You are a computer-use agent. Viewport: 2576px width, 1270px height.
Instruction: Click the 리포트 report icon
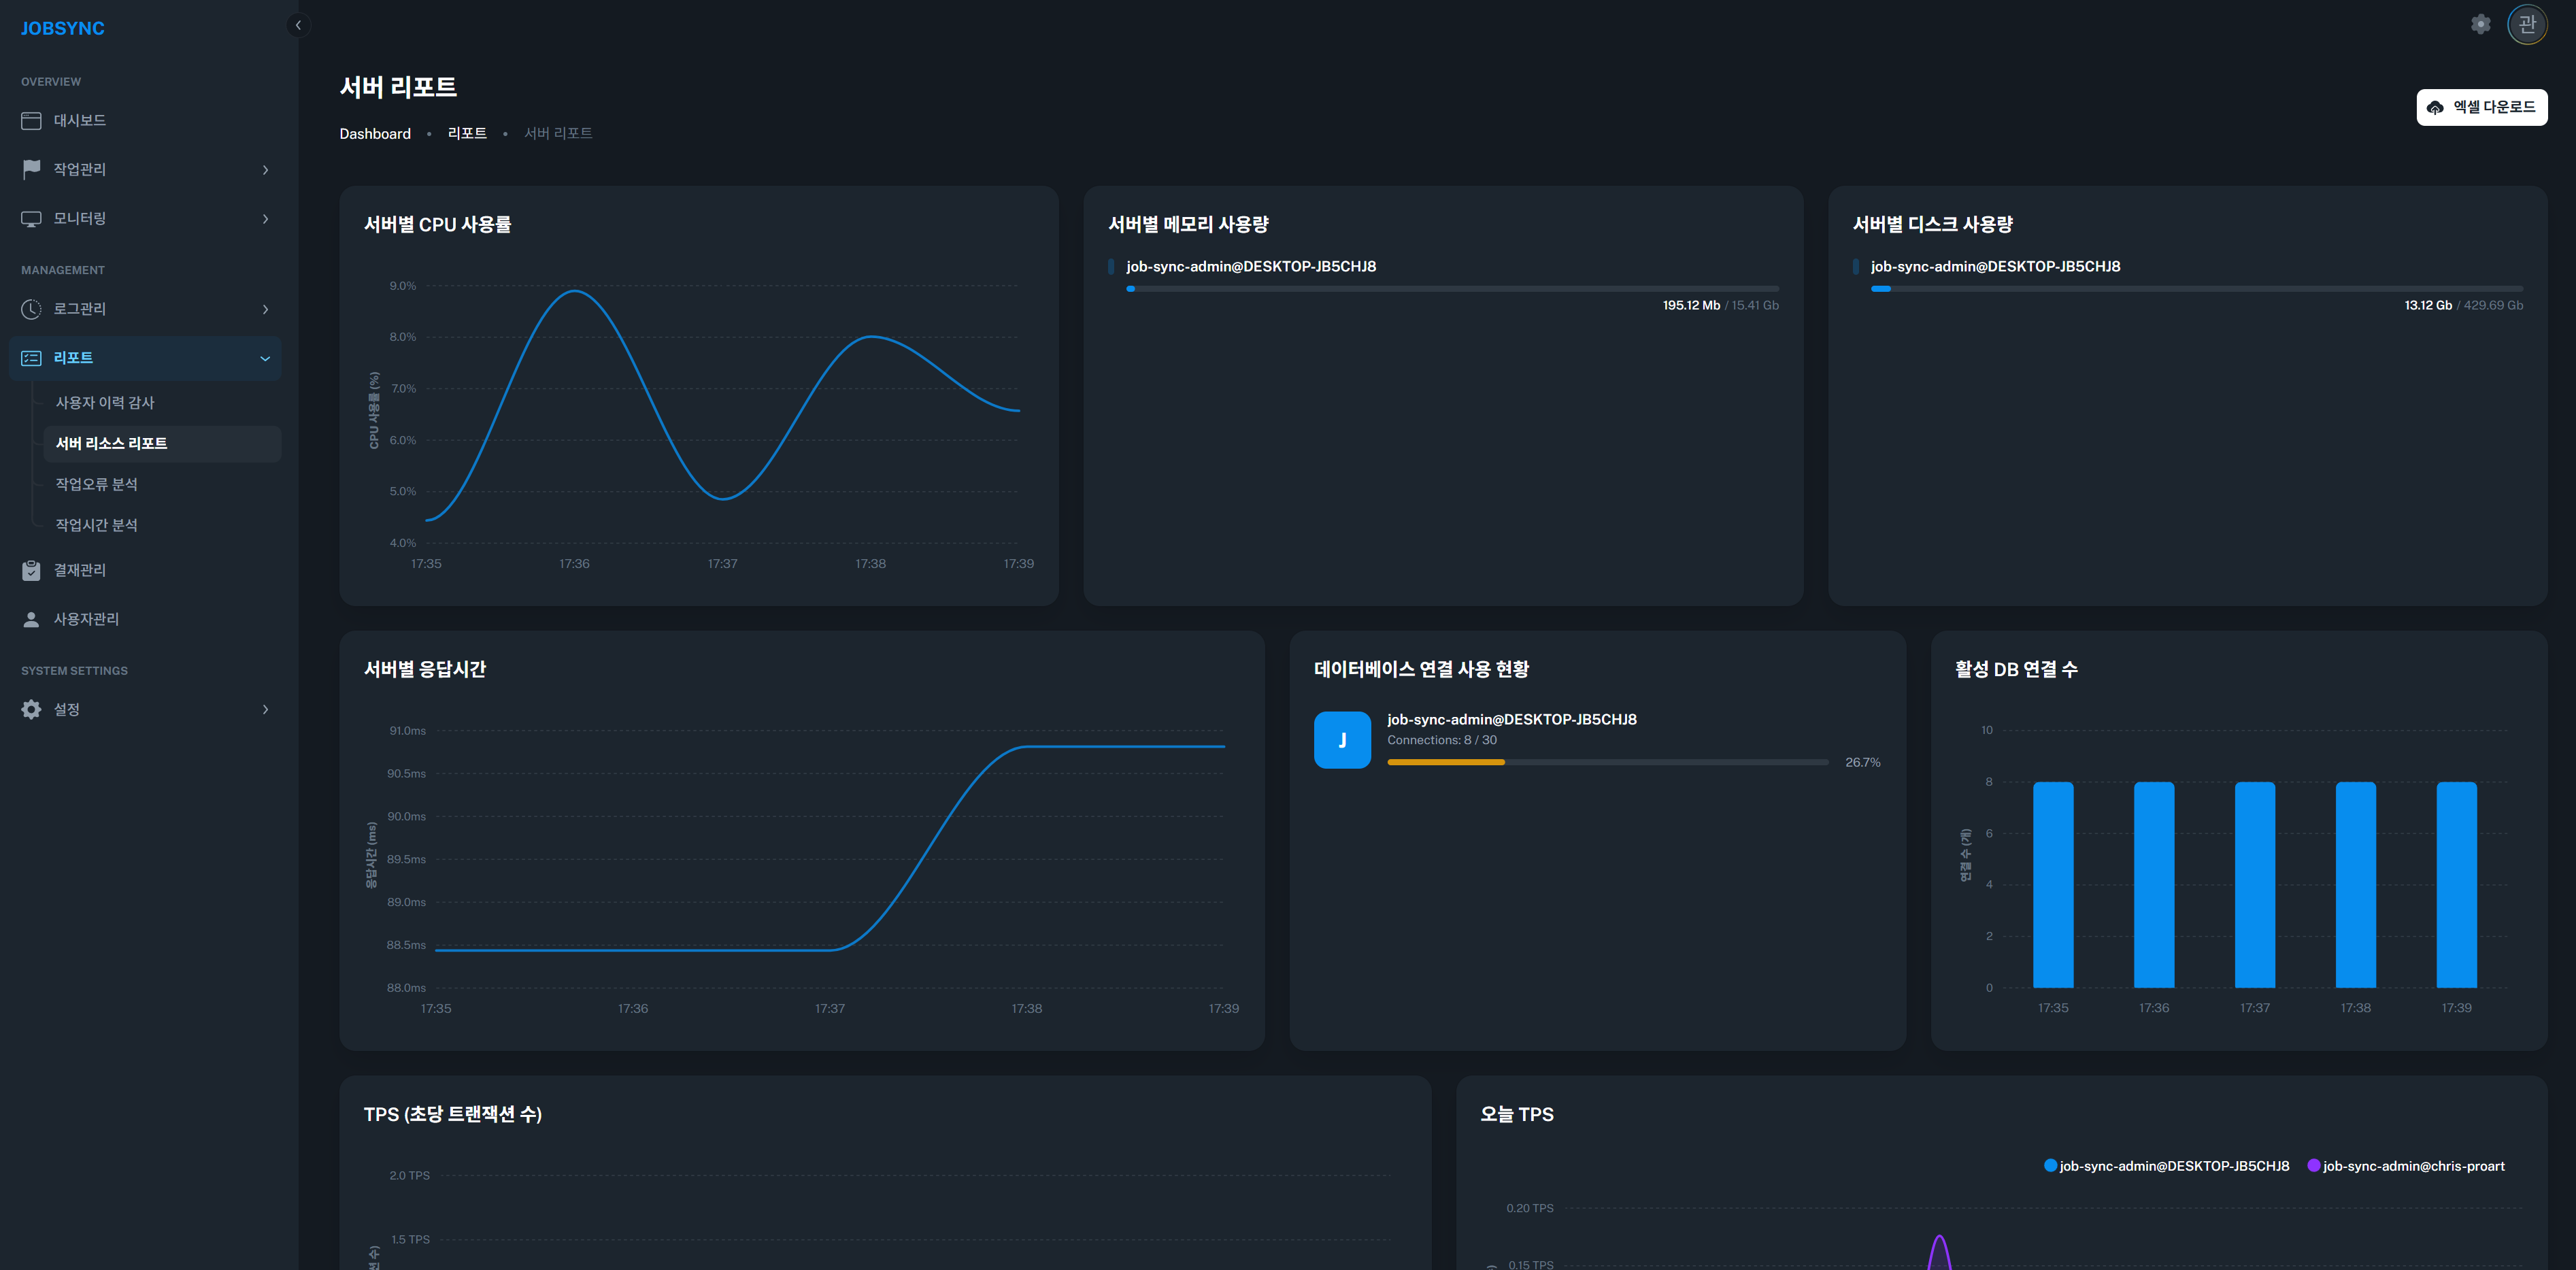(x=31, y=358)
